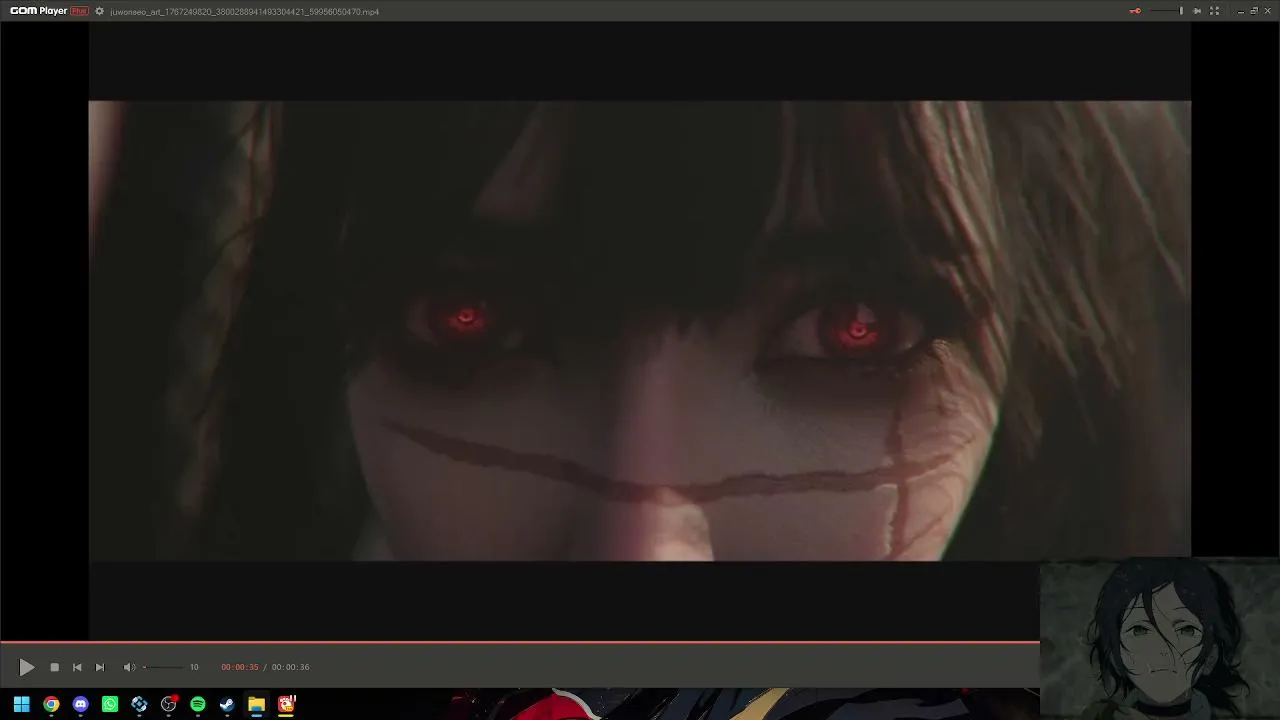Viewport: 1280px width, 720px height.
Task: Toggle the pin-on-top icon
Action: [x=1197, y=11]
